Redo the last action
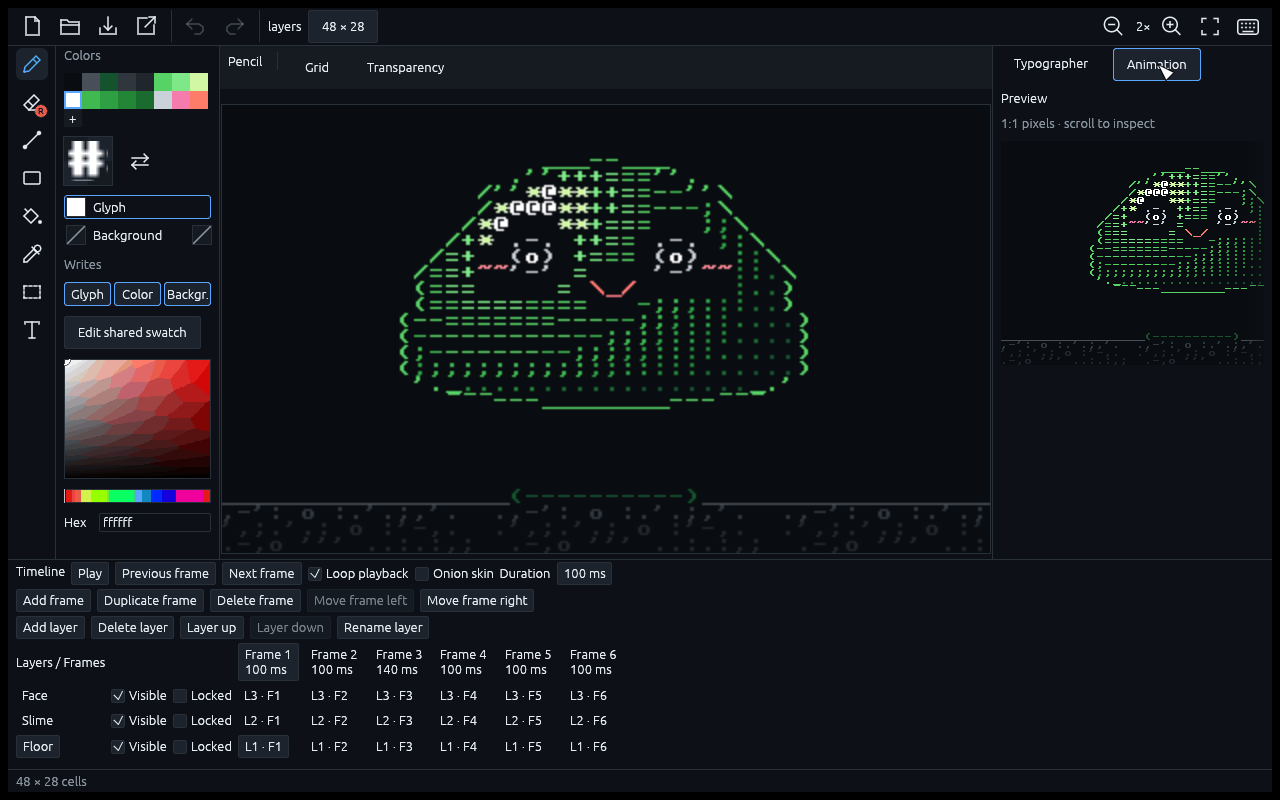 [x=235, y=26]
